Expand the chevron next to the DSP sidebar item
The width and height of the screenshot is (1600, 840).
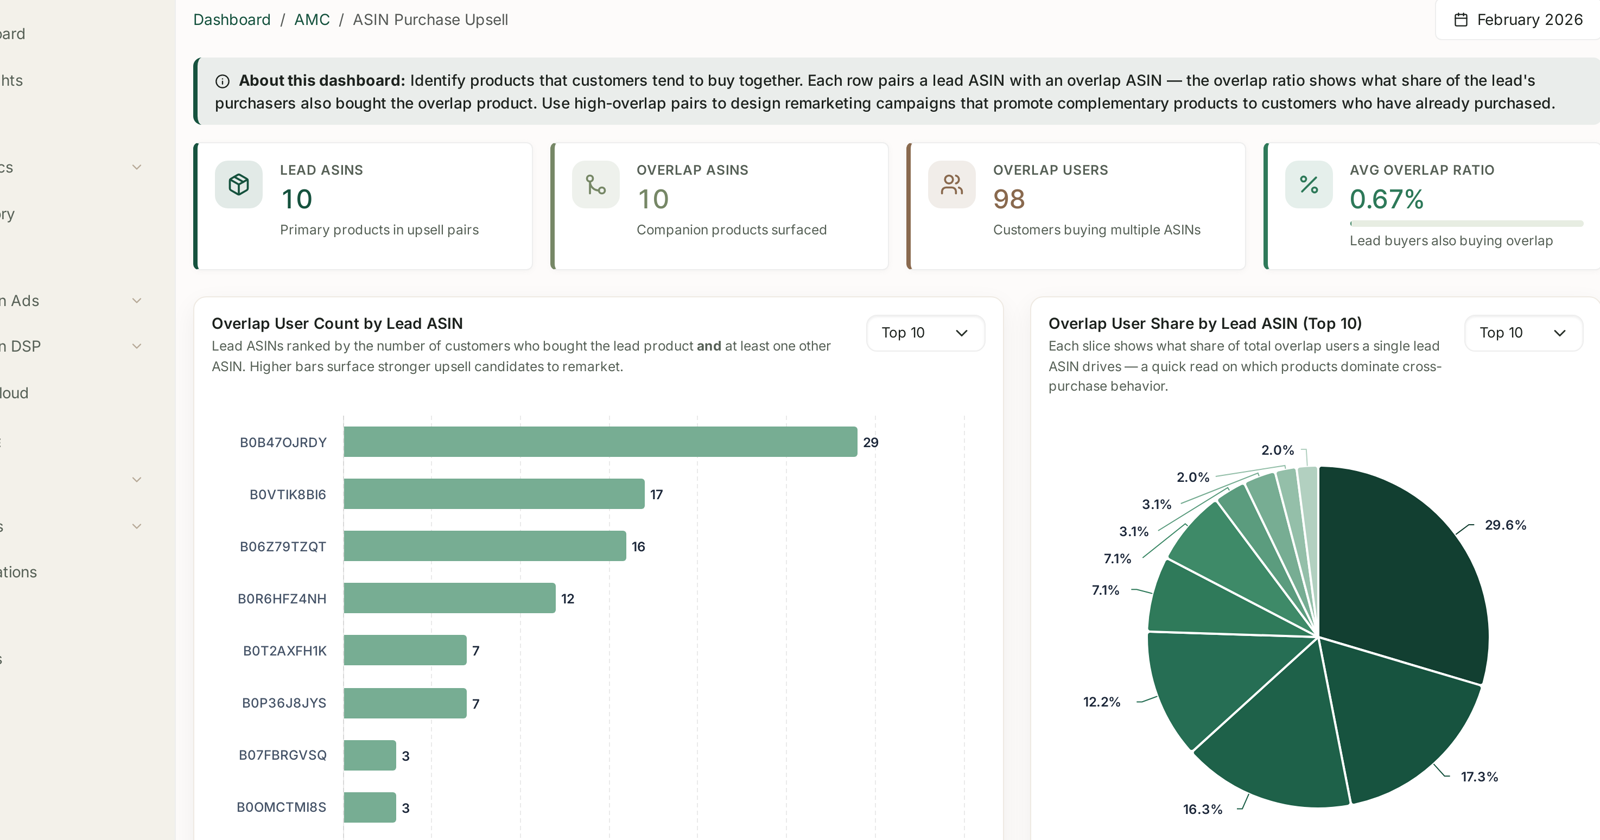[x=137, y=346]
